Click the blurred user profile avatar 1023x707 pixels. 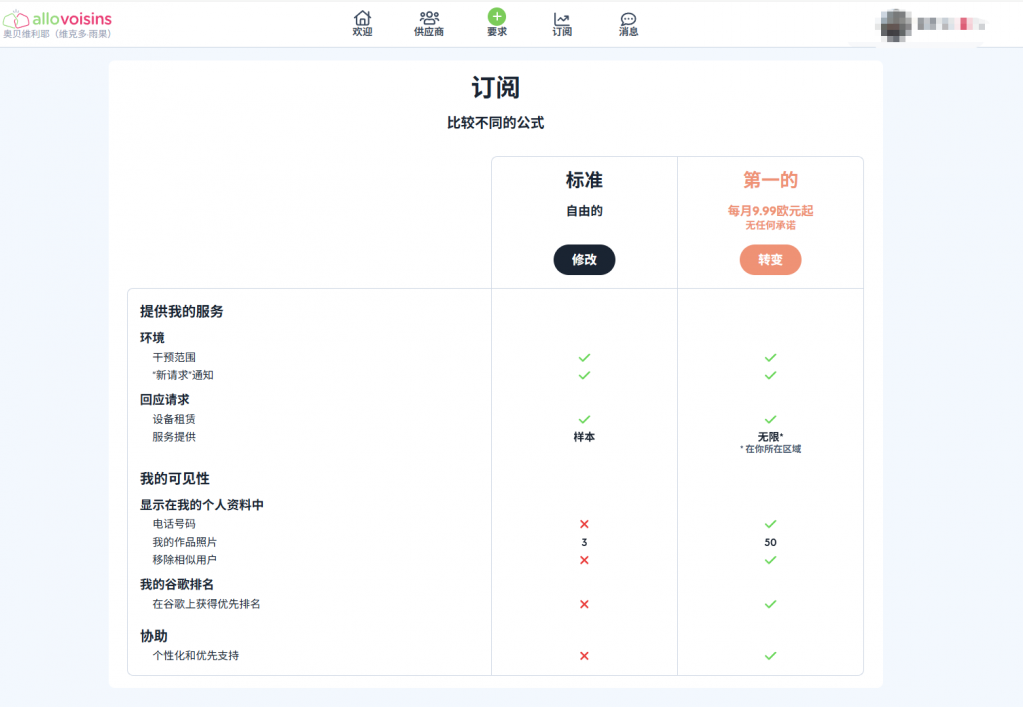pyautogui.click(x=895, y=23)
